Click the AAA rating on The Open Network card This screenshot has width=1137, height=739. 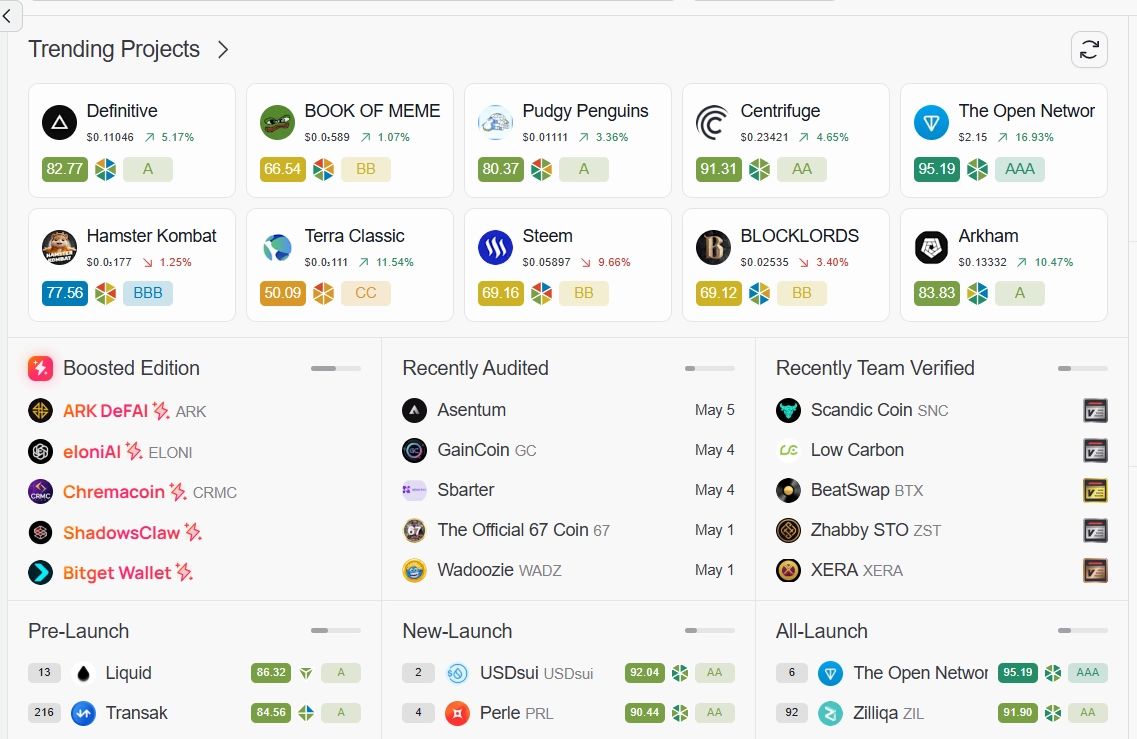point(1020,169)
